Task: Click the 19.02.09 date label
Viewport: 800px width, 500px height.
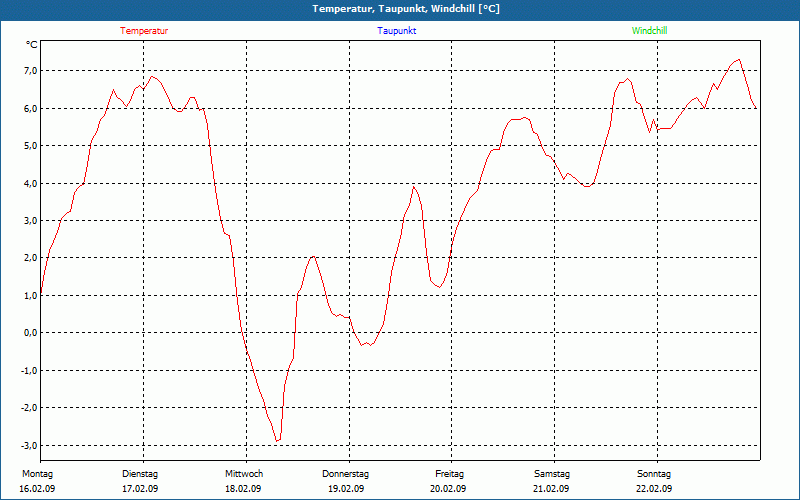Action: (x=346, y=489)
